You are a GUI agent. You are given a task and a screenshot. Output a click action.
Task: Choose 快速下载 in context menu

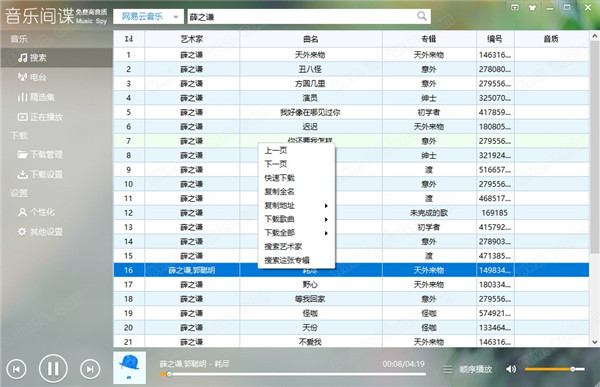pos(297,178)
